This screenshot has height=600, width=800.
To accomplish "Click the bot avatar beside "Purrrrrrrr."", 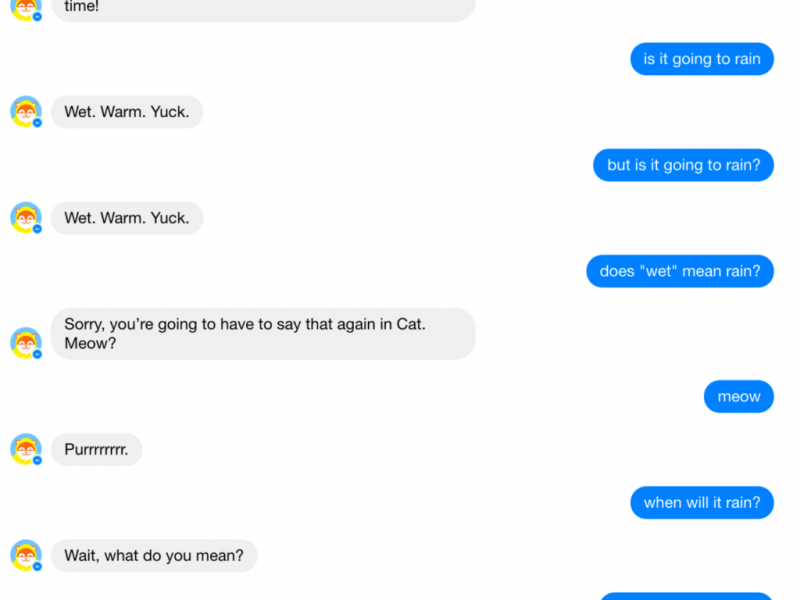I will (x=25, y=449).
